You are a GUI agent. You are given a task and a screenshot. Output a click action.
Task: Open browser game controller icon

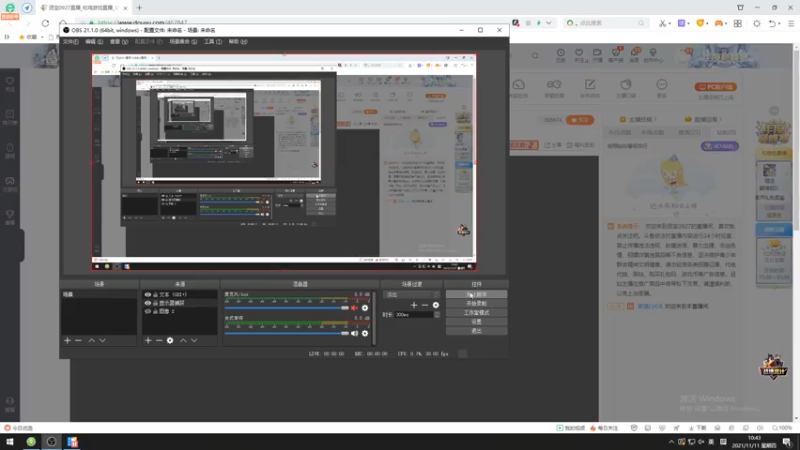(718, 23)
